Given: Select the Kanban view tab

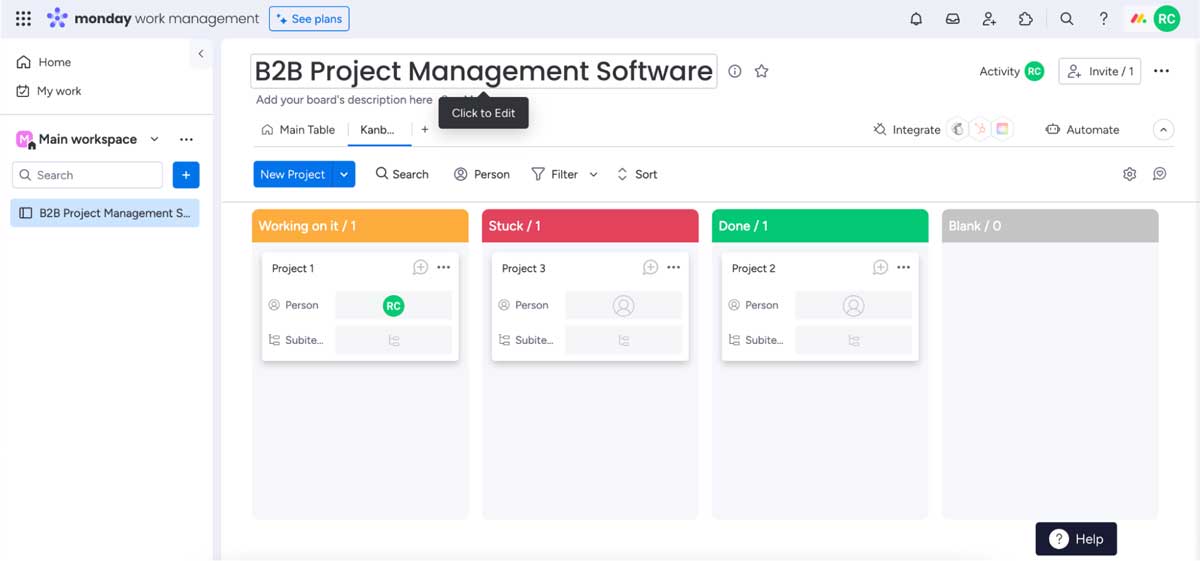Looking at the screenshot, I should pyautogui.click(x=377, y=130).
